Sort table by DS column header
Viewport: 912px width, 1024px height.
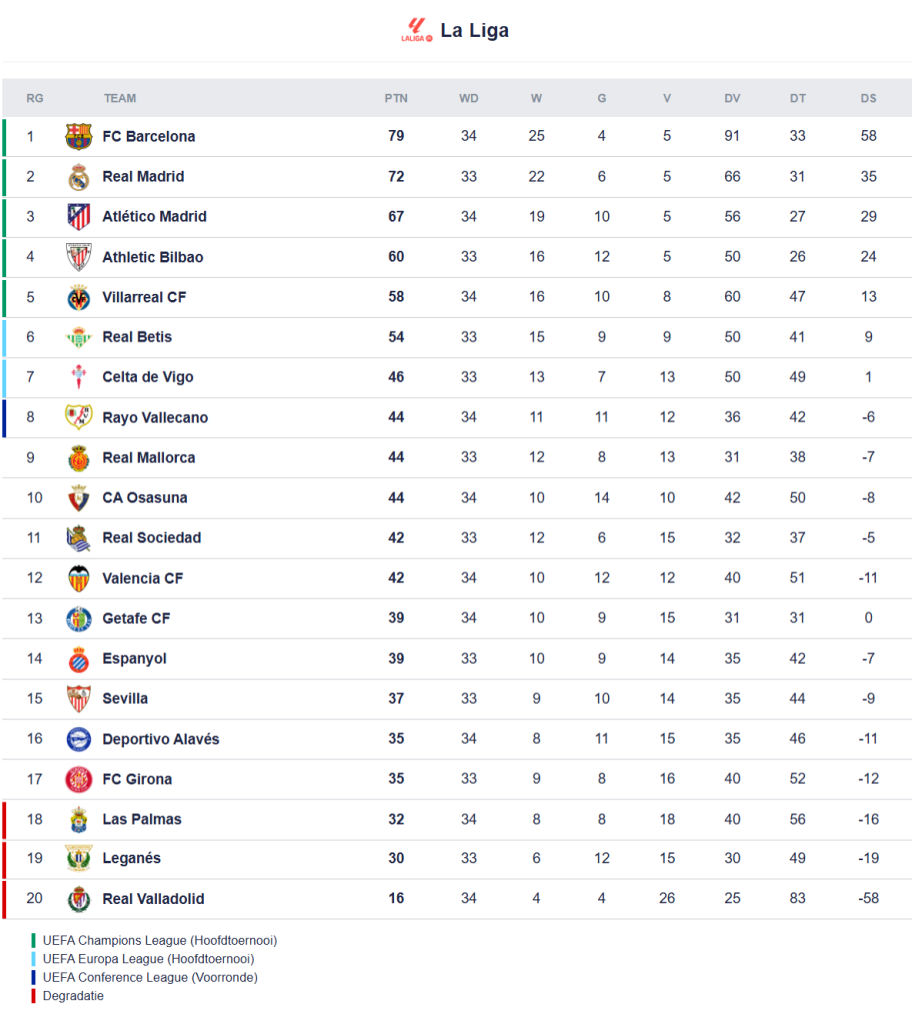pos(868,98)
